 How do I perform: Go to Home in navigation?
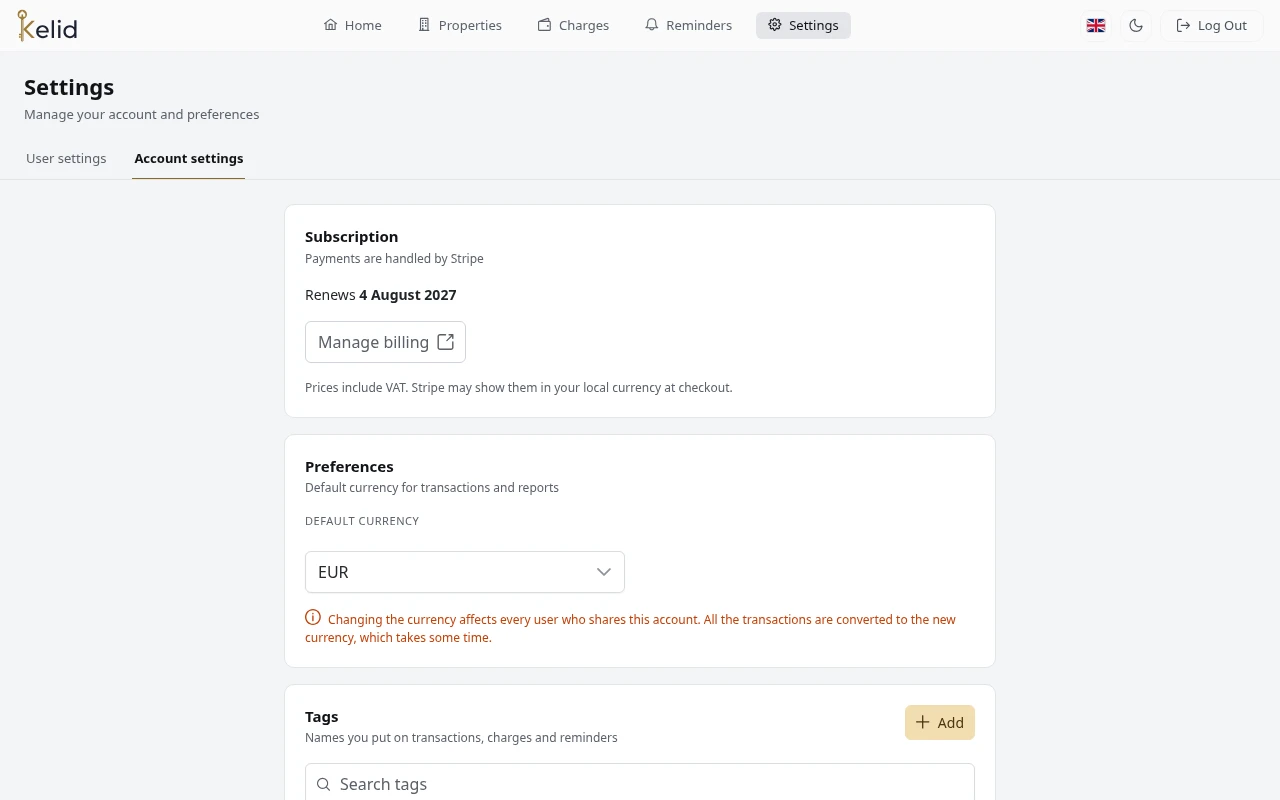click(352, 25)
